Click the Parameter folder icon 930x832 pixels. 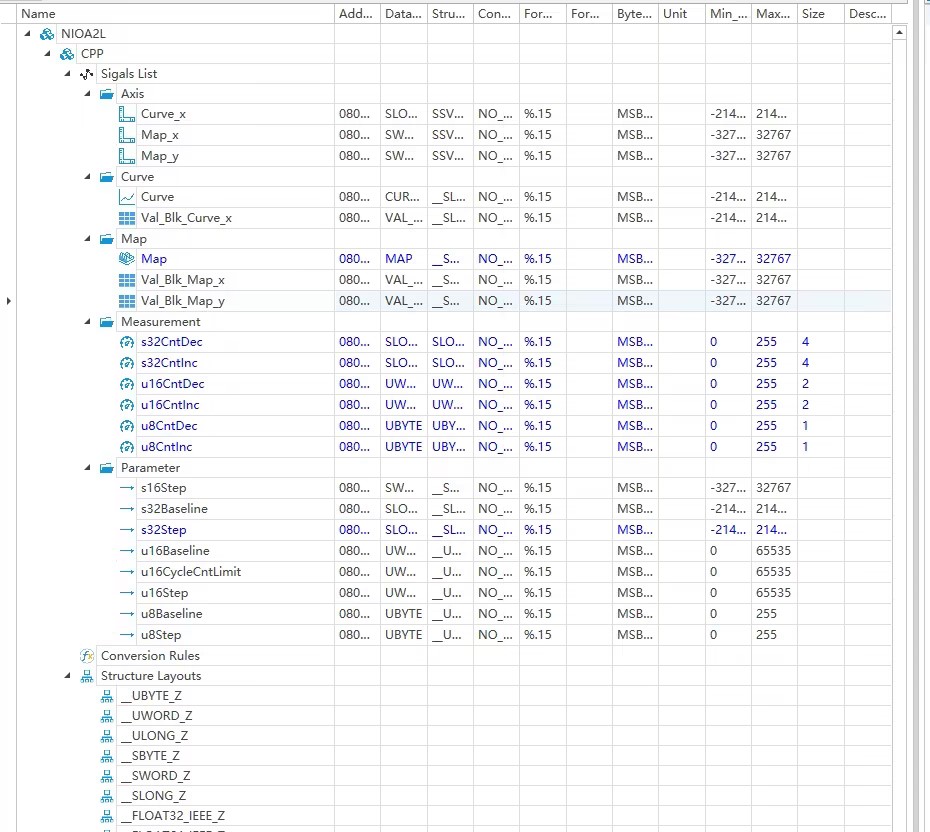[x=107, y=468]
